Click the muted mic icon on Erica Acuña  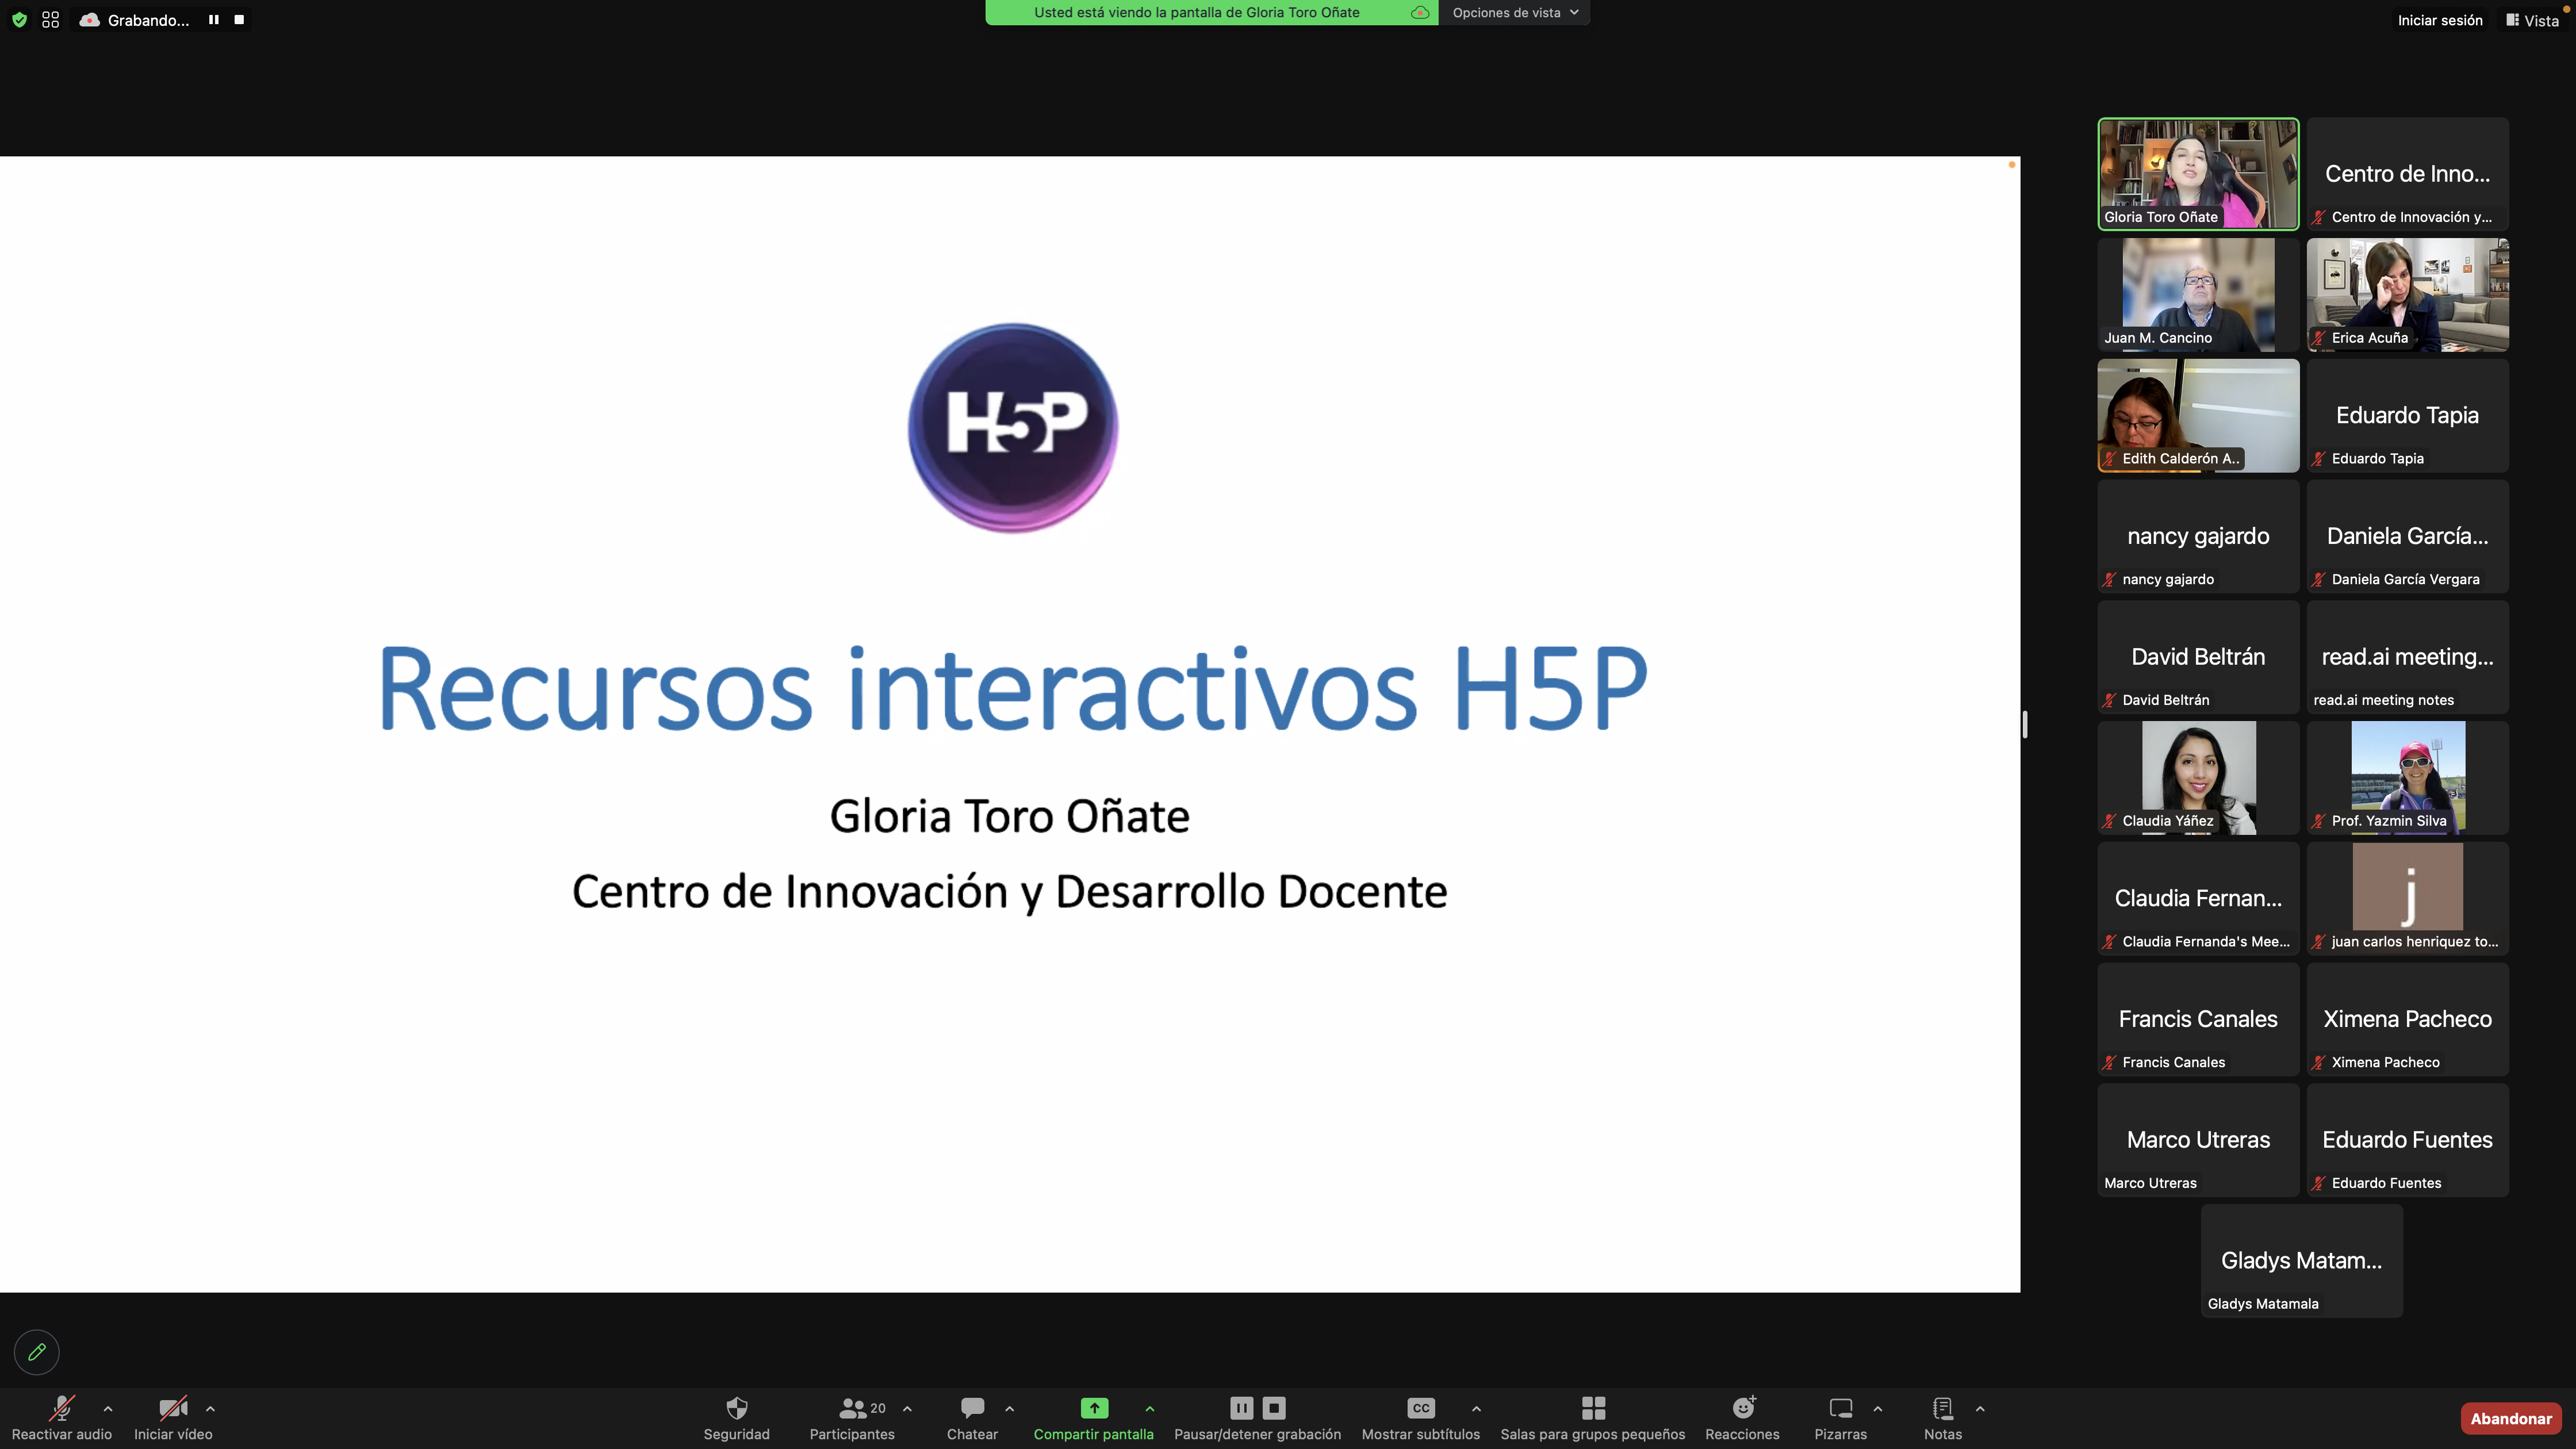pyautogui.click(x=2319, y=338)
